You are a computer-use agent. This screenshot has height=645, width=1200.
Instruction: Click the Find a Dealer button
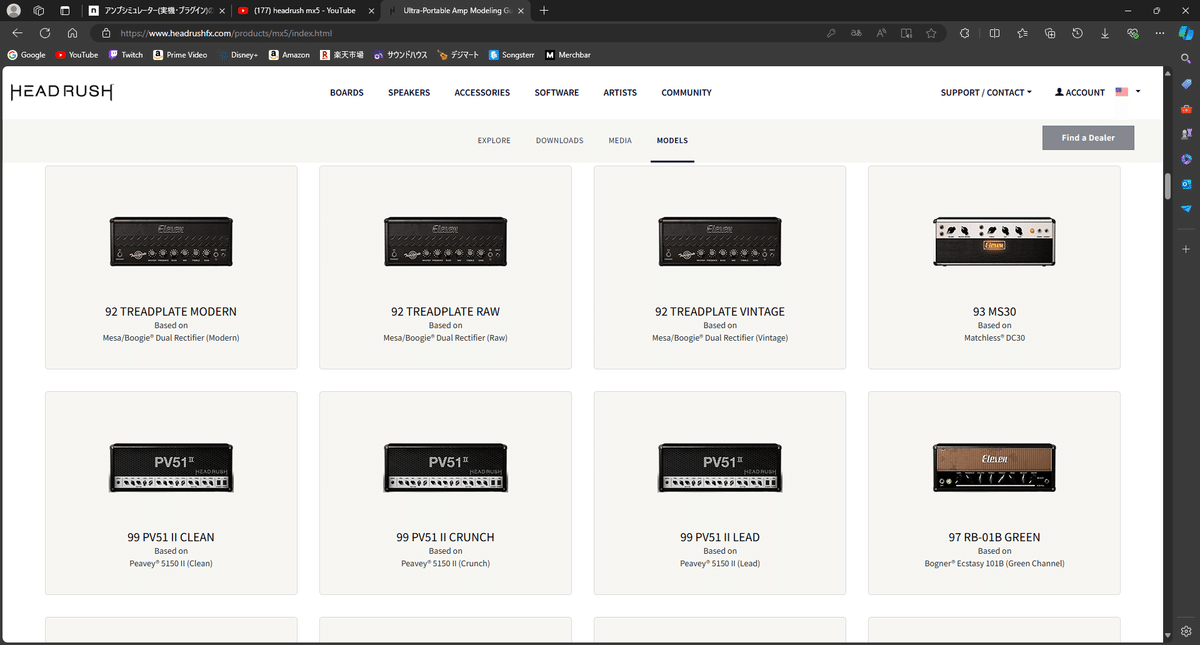[x=1088, y=137]
